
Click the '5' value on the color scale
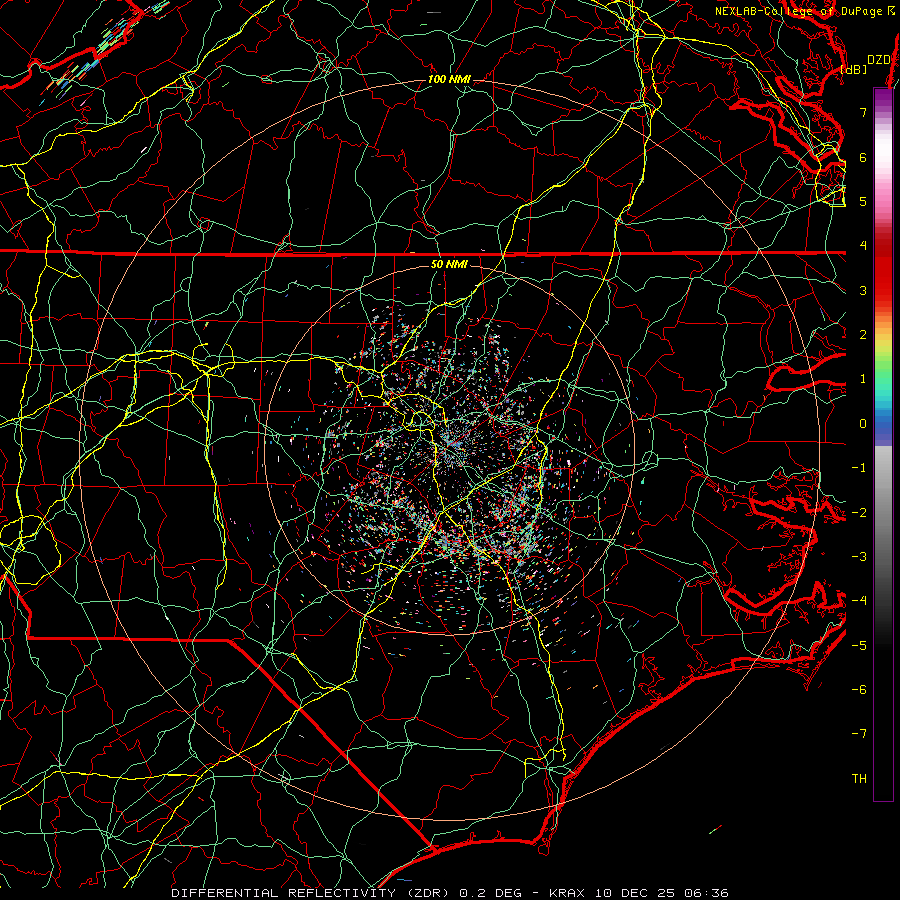coord(863,201)
